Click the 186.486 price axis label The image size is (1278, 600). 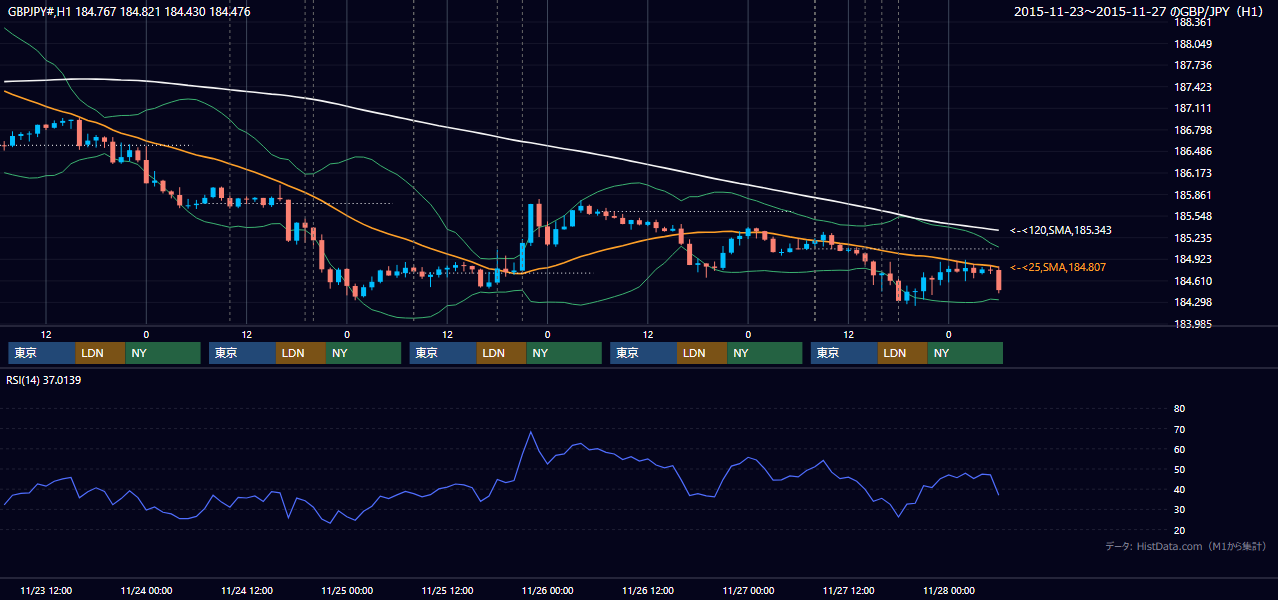coord(1193,151)
